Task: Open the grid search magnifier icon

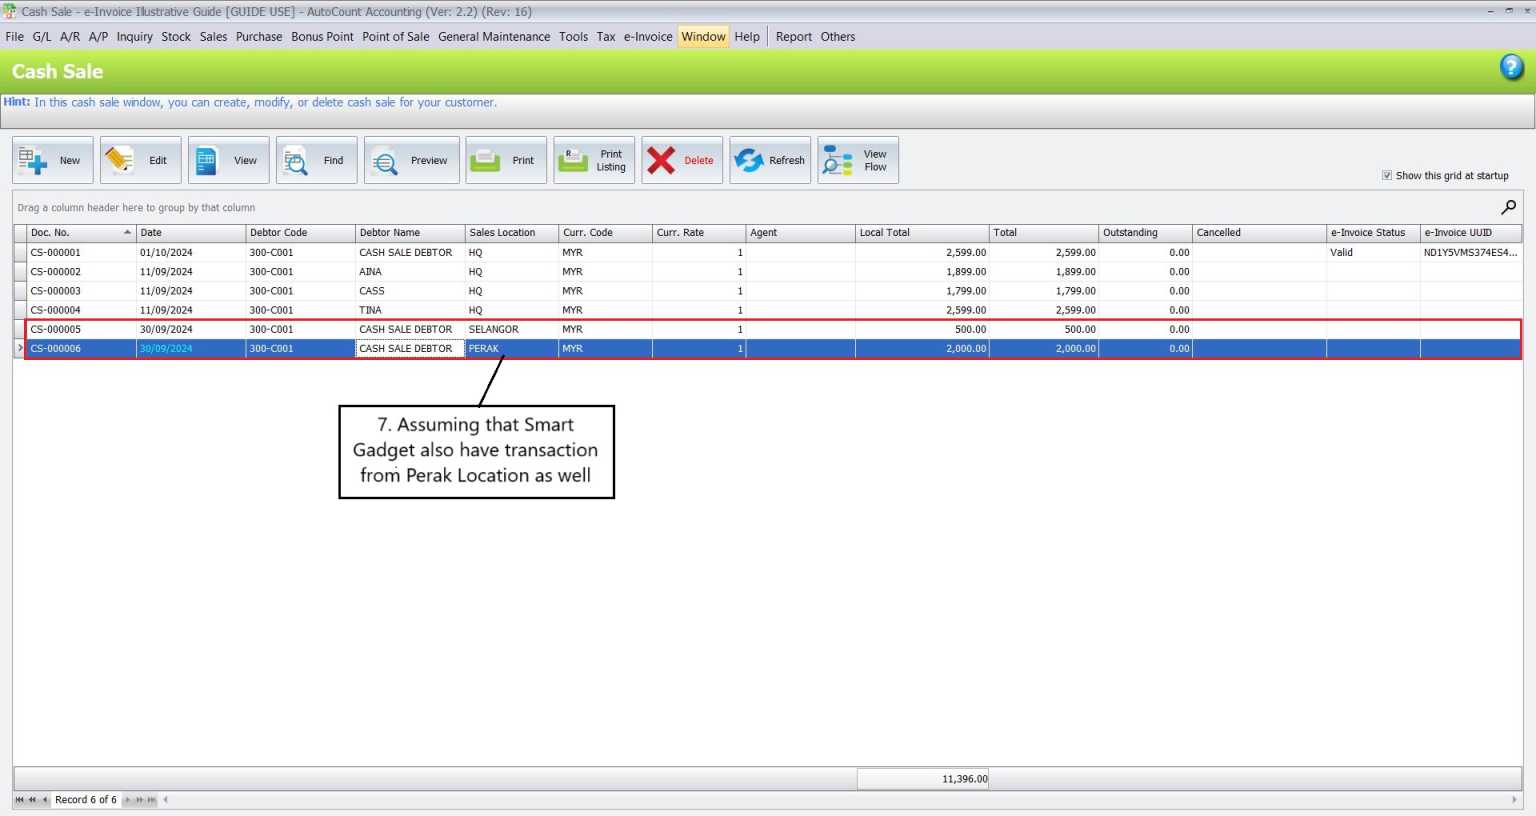Action: [x=1508, y=207]
